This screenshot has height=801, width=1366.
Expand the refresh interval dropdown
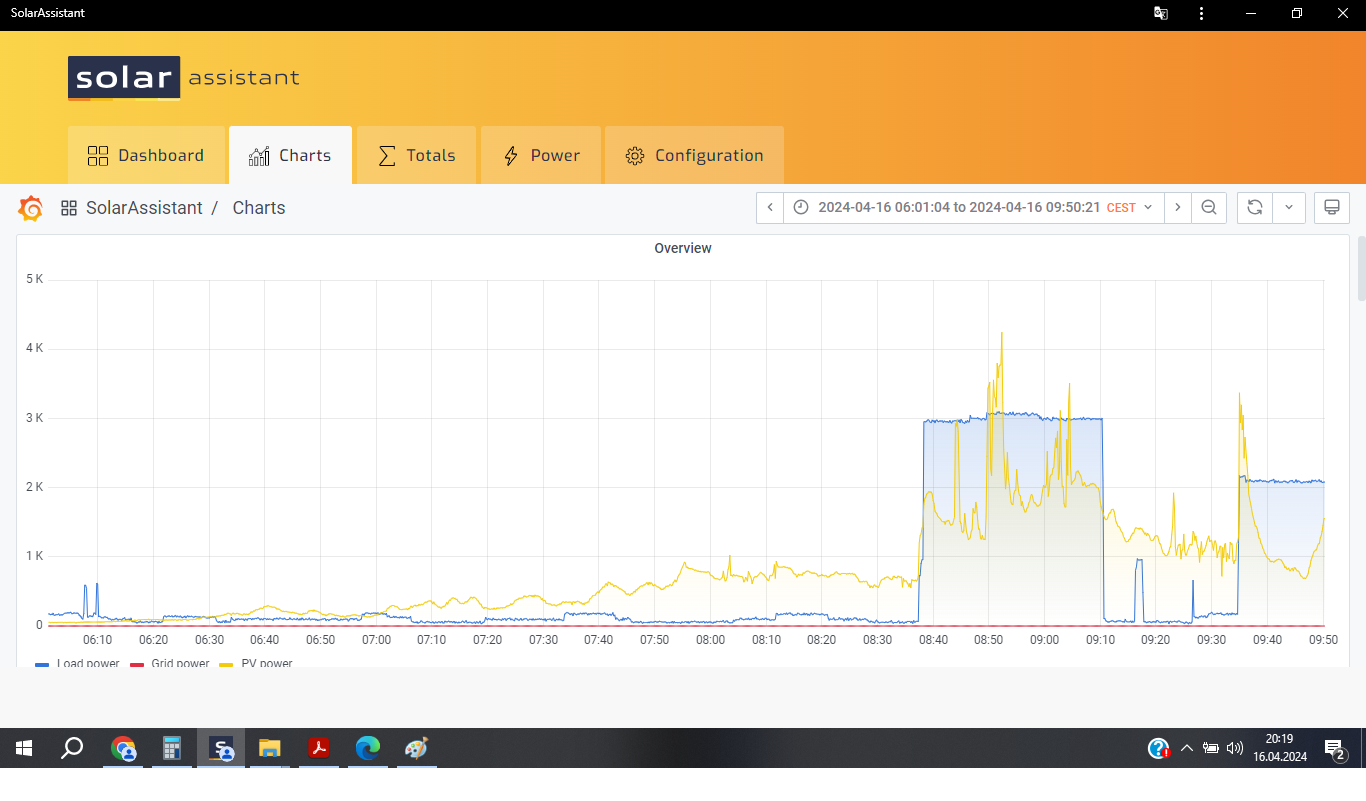pyautogui.click(x=1288, y=208)
